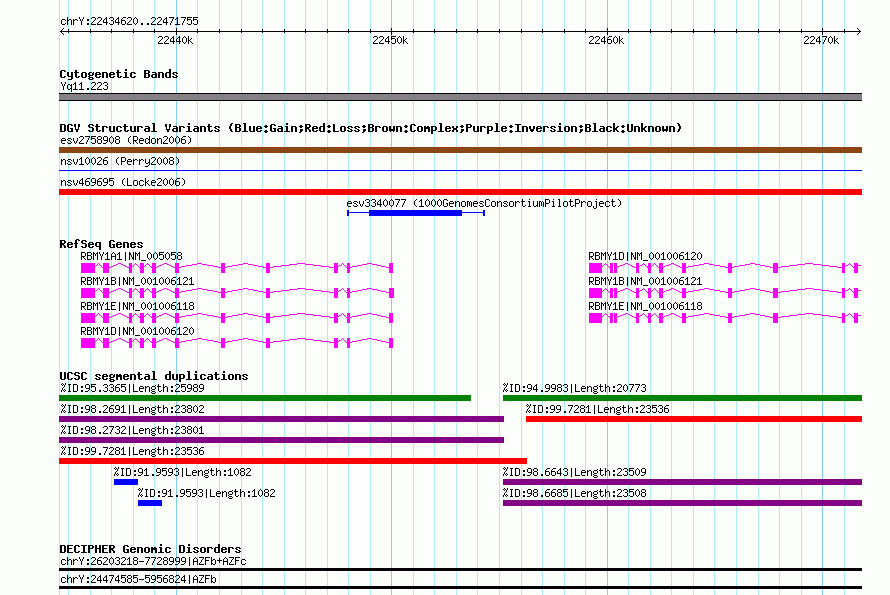
Task: Click the %ID:94.9983|Length:20773 duplication label
Action: click(574, 388)
